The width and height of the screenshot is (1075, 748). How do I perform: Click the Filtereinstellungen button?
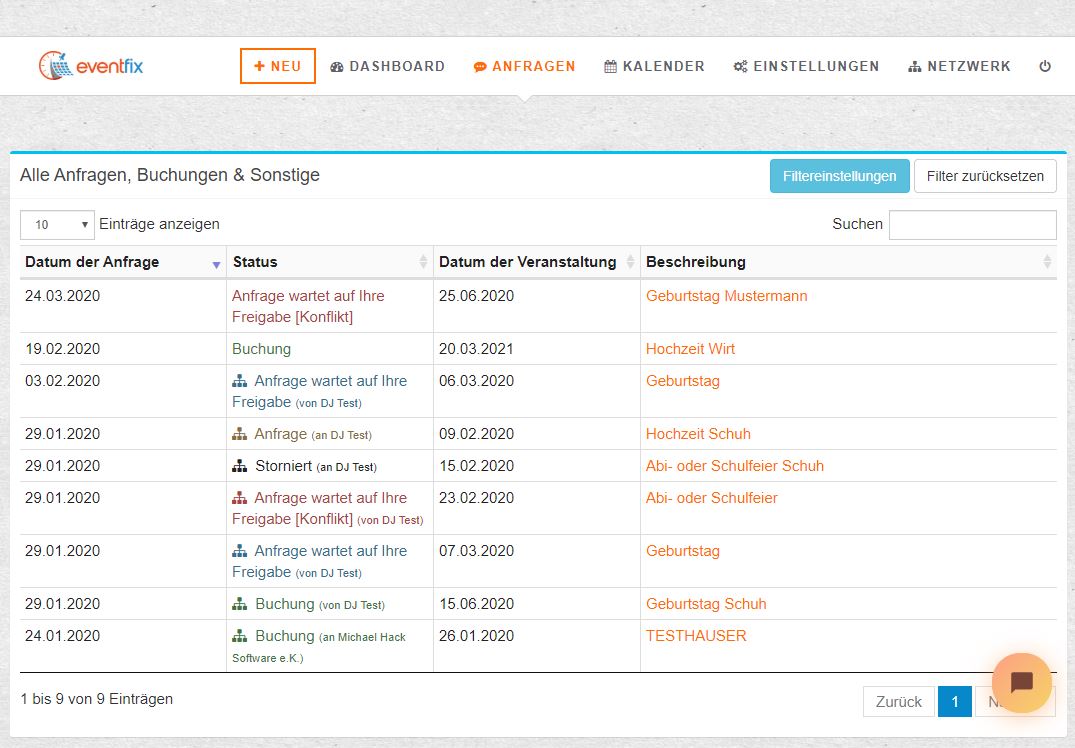pyautogui.click(x=839, y=176)
